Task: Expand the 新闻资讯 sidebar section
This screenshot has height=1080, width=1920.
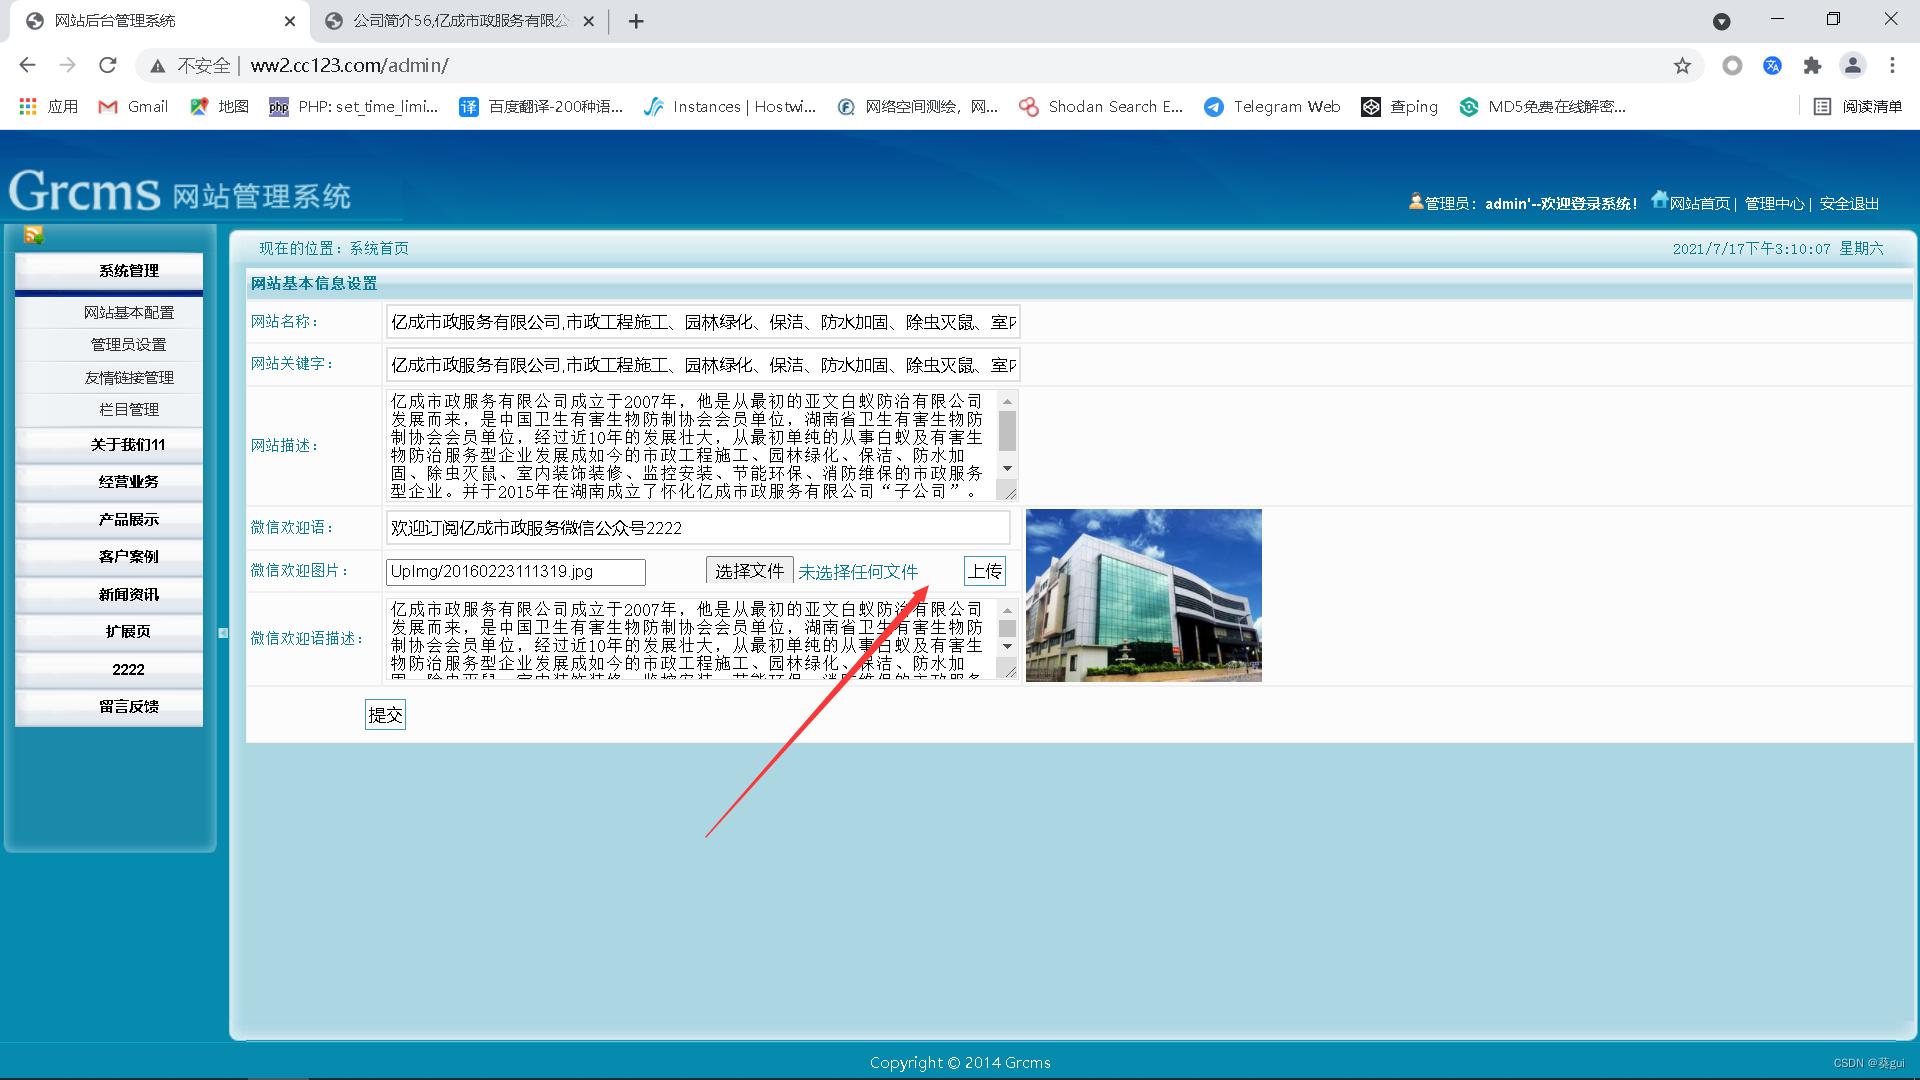Action: pyautogui.click(x=109, y=595)
